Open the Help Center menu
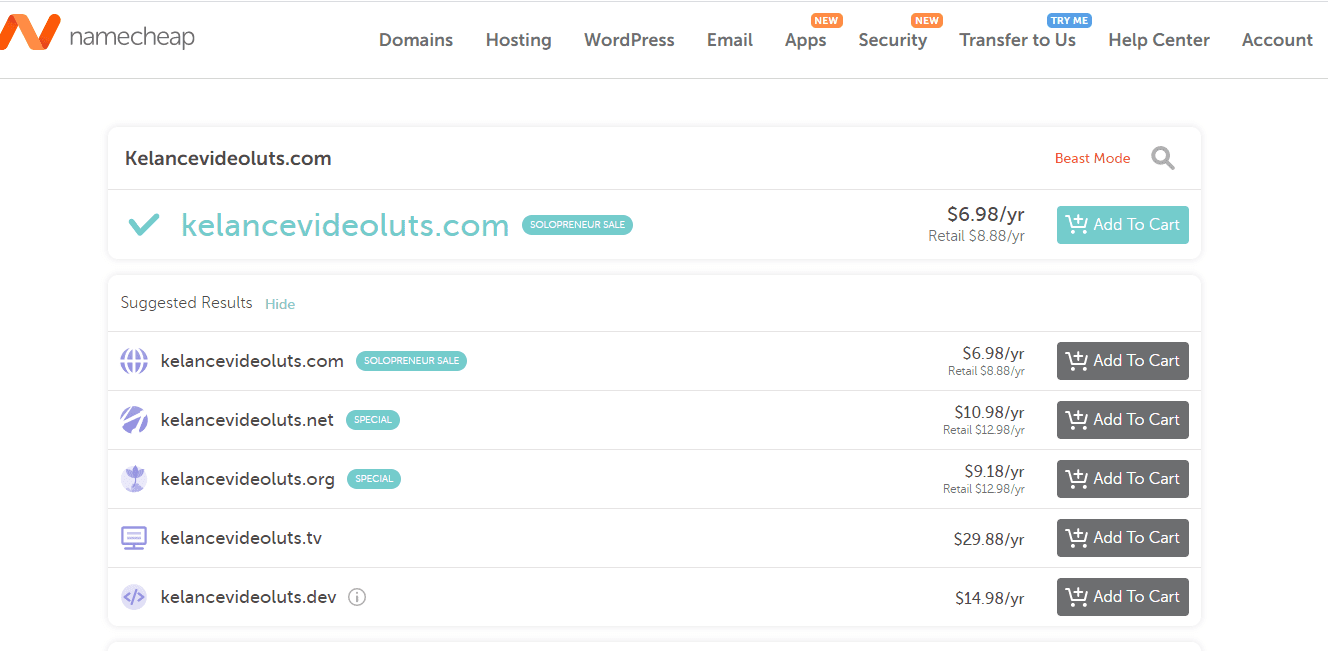Image resolution: width=1328 pixels, height=651 pixels. point(1159,40)
